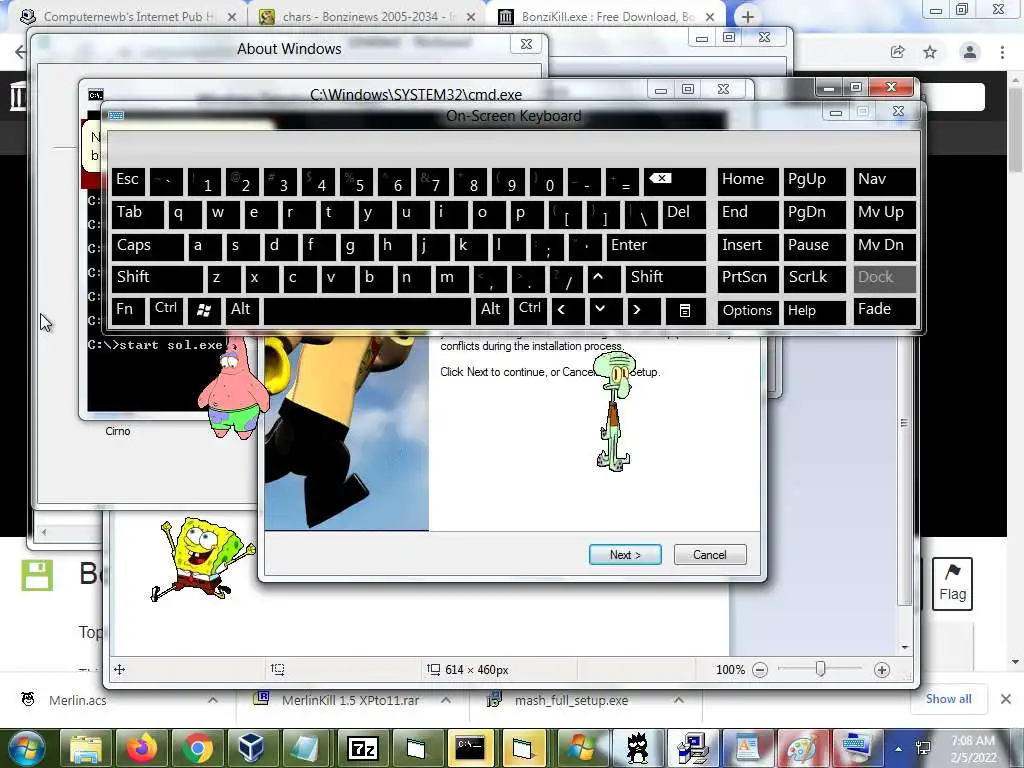Toggle the Nav key on On-Screen Keyboard
The width and height of the screenshot is (1024, 768).
click(x=884, y=182)
